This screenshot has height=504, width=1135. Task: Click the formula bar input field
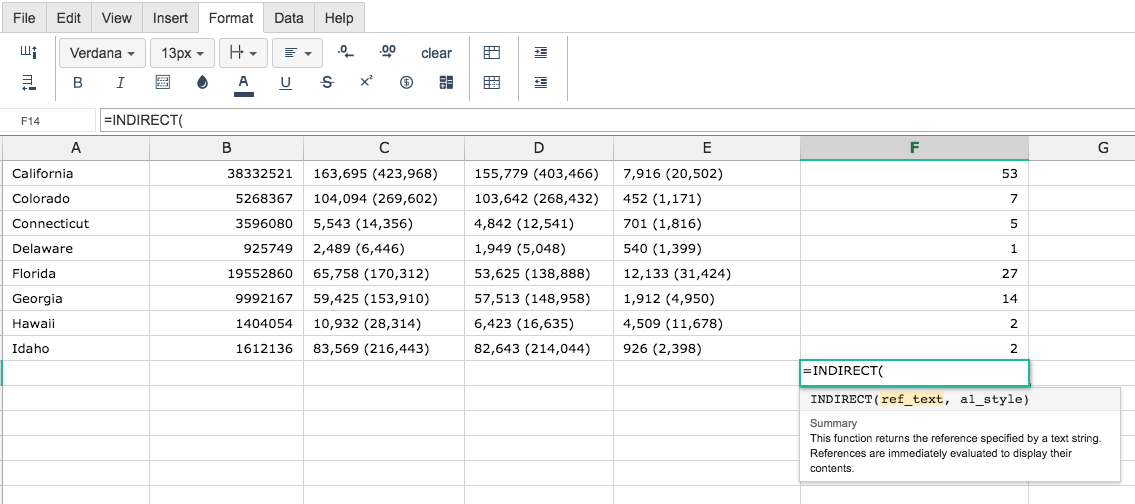click(615, 120)
